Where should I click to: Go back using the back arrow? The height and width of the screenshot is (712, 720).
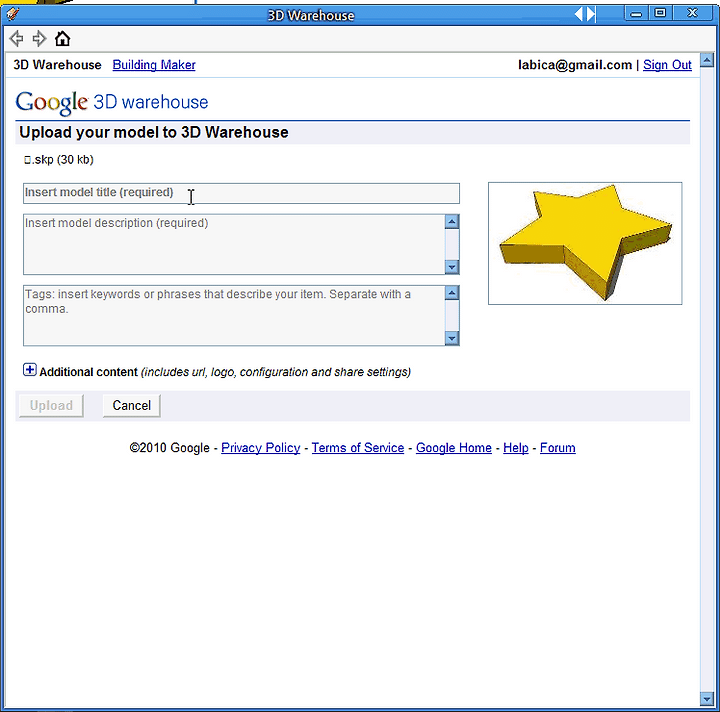click(x=16, y=39)
